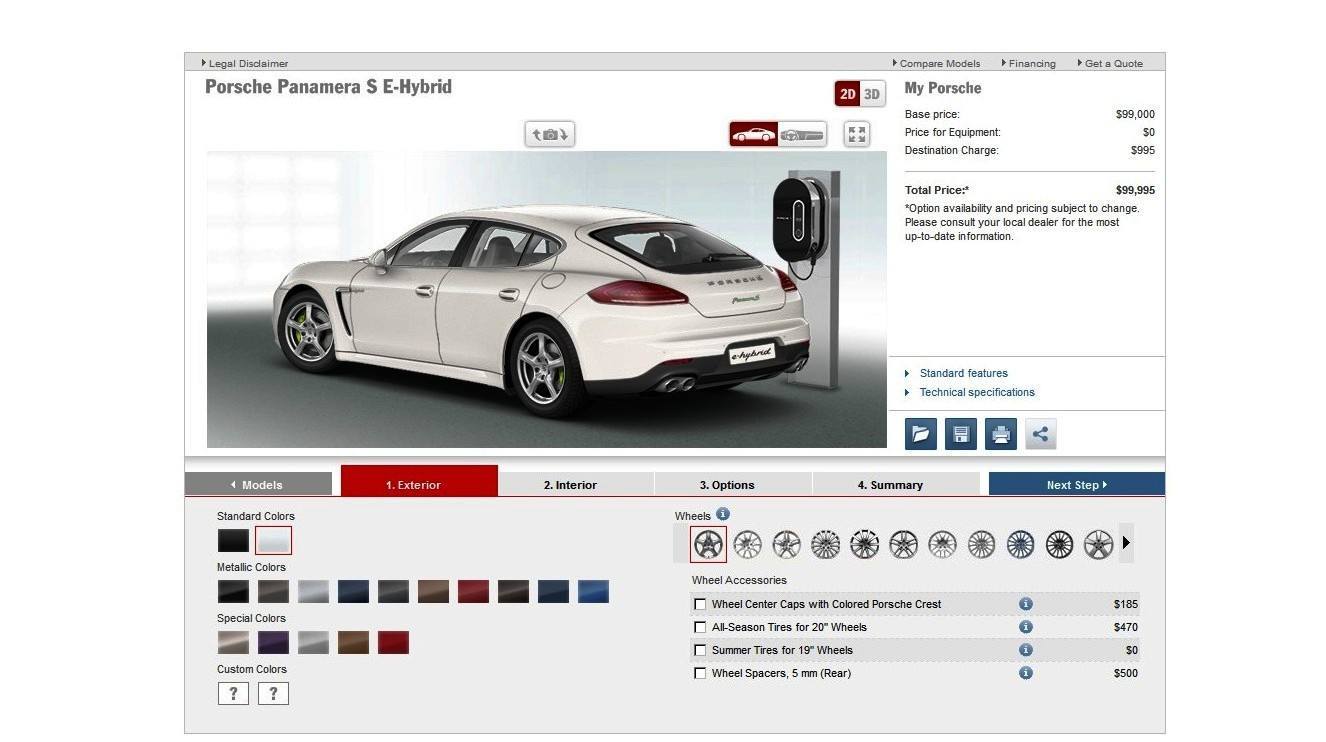This screenshot has height=742, width=1326.
Task: Select the 1. Exterior tab
Action: click(419, 481)
